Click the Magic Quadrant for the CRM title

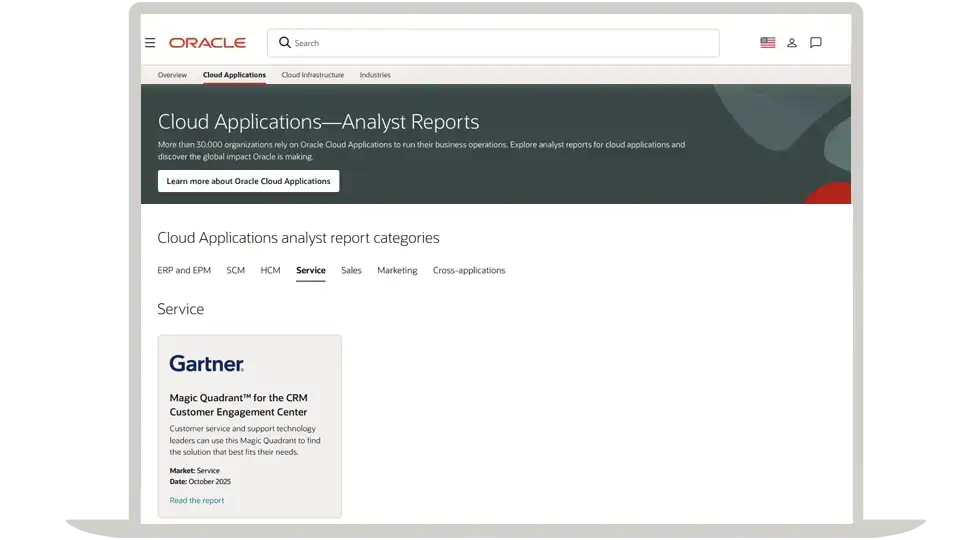[239, 405]
